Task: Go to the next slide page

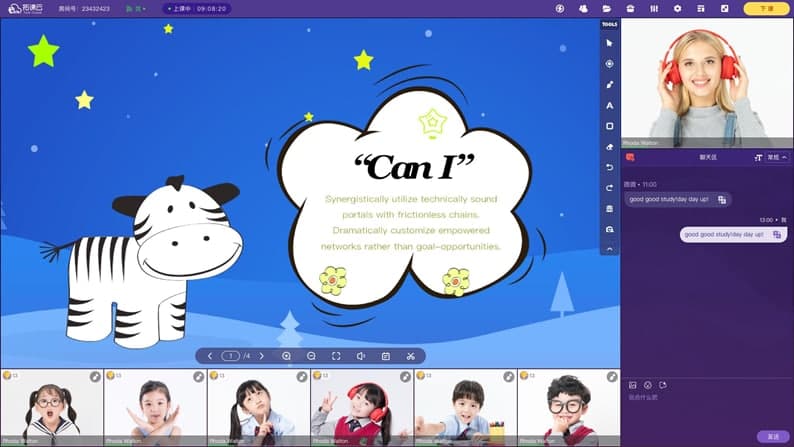Action: point(262,356)
